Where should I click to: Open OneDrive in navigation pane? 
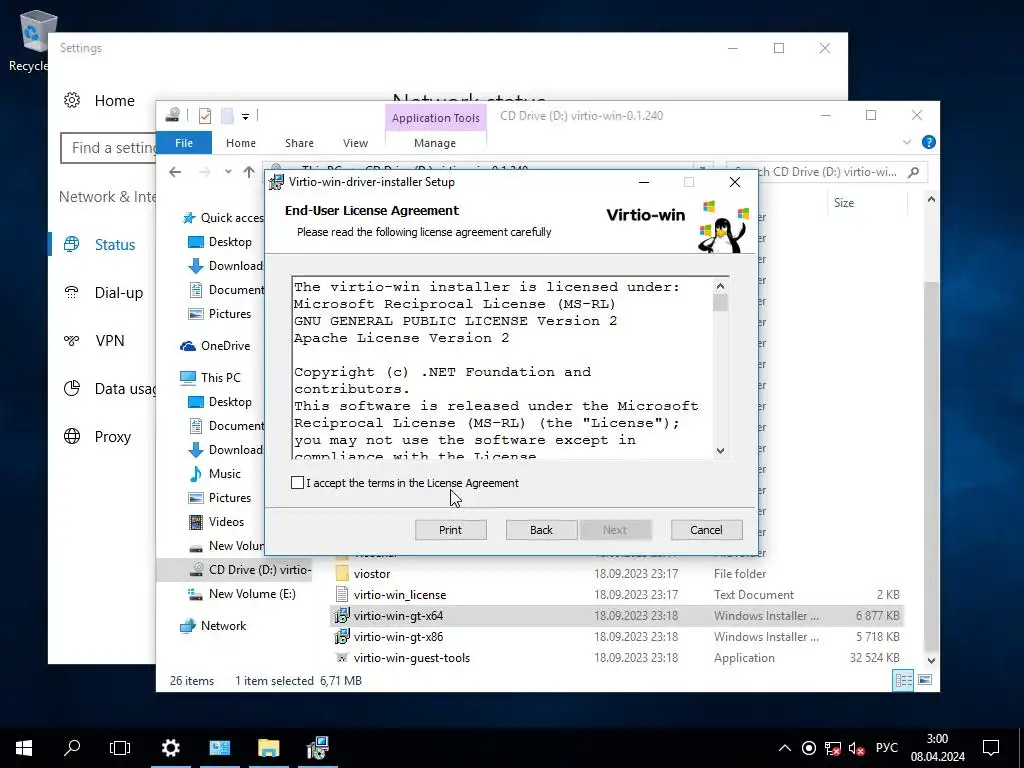point(216,345)
